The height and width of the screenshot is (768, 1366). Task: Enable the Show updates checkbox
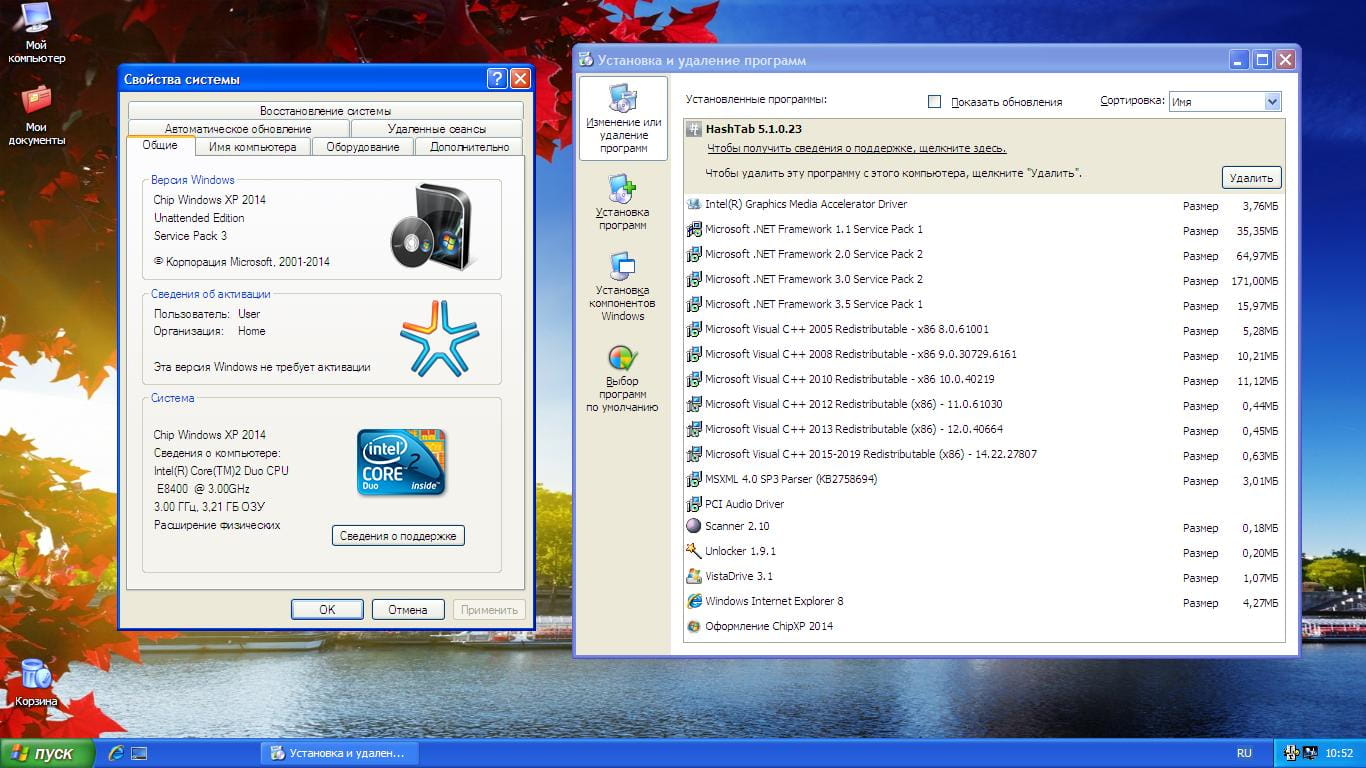pyautogui.click(x=935, y=102)
